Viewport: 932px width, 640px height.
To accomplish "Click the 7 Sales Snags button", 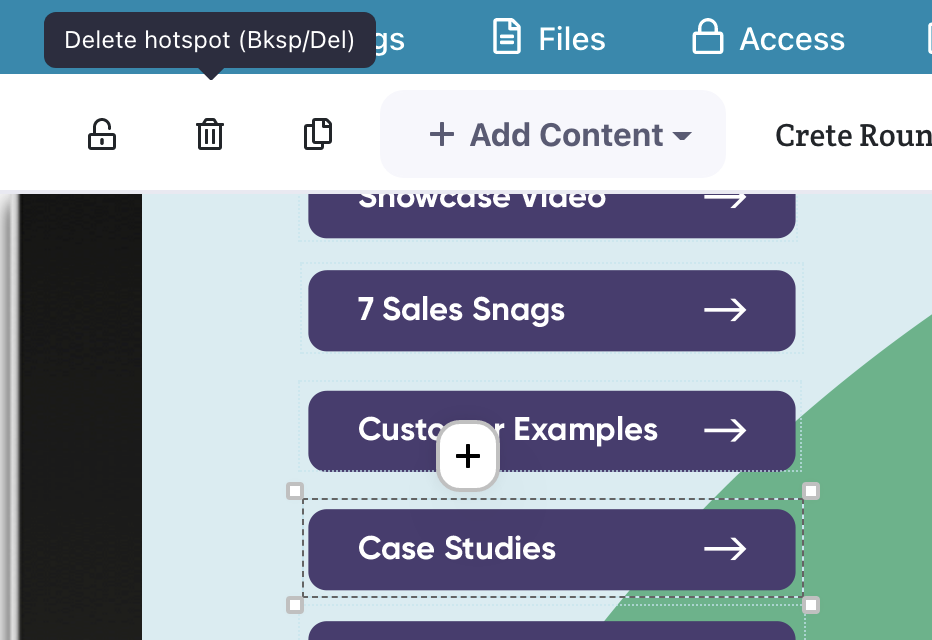I will [x=551, y=310].
